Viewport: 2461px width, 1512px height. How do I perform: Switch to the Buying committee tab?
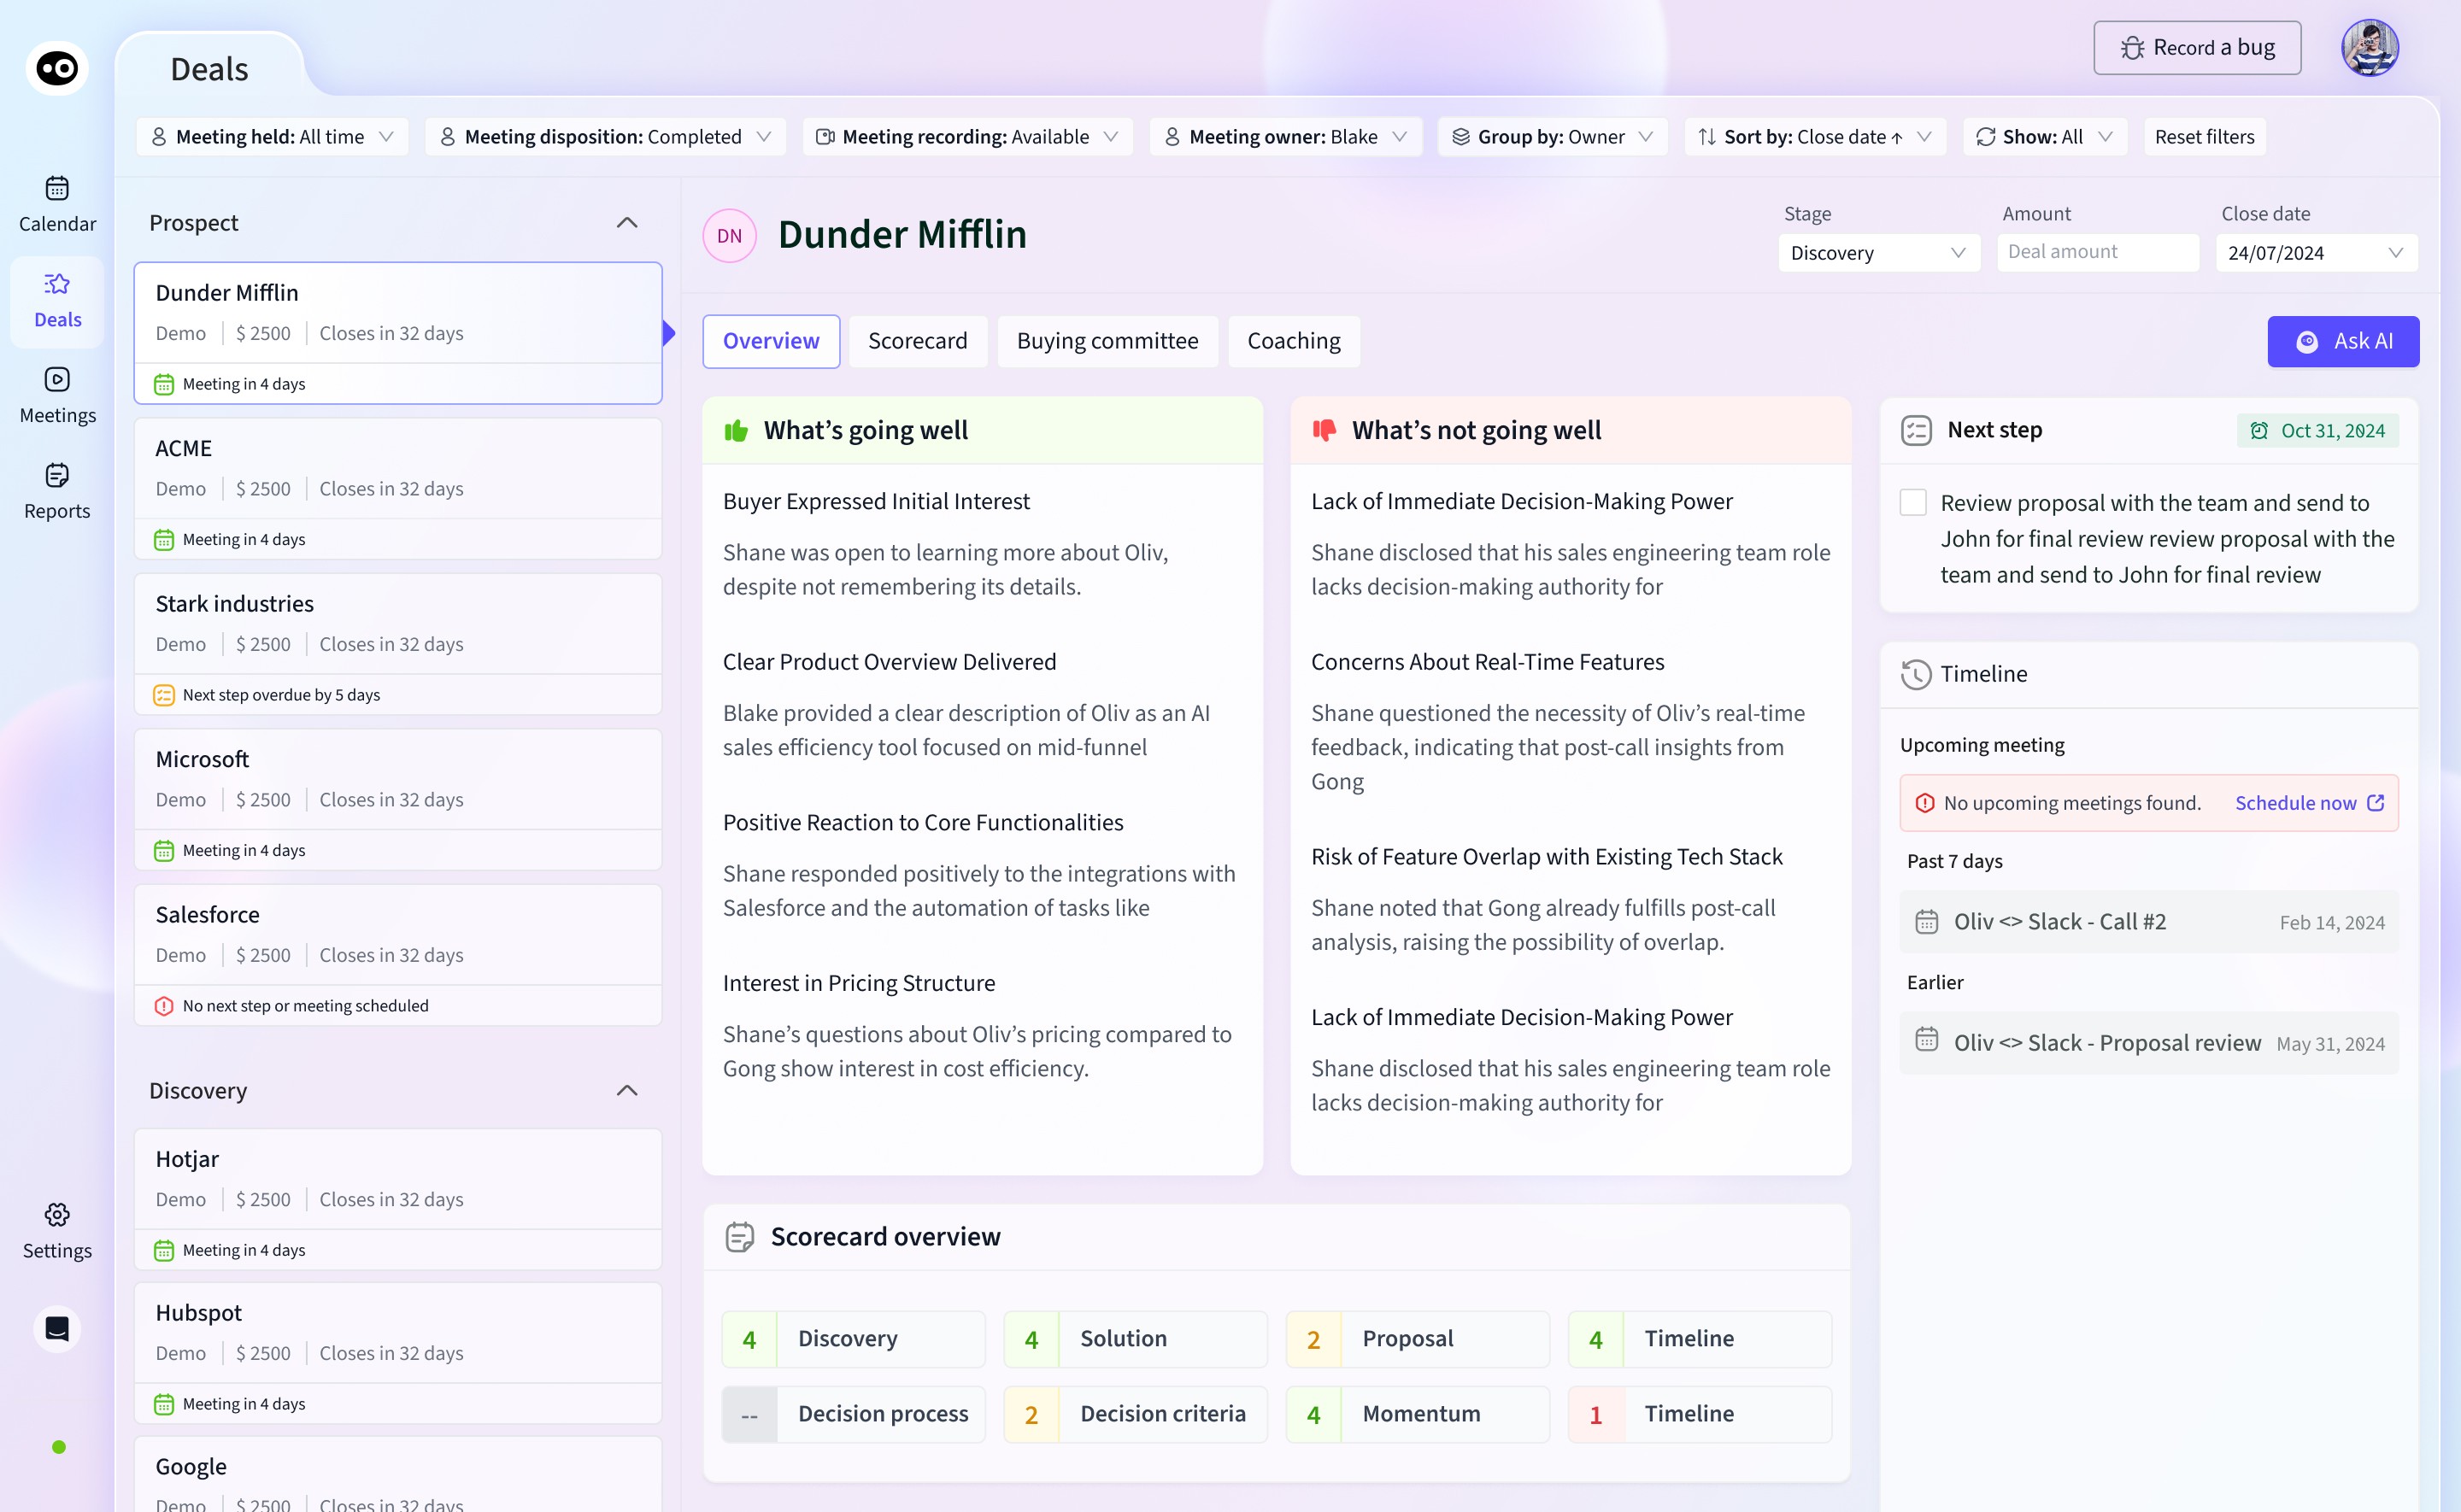coord(1107,341)
